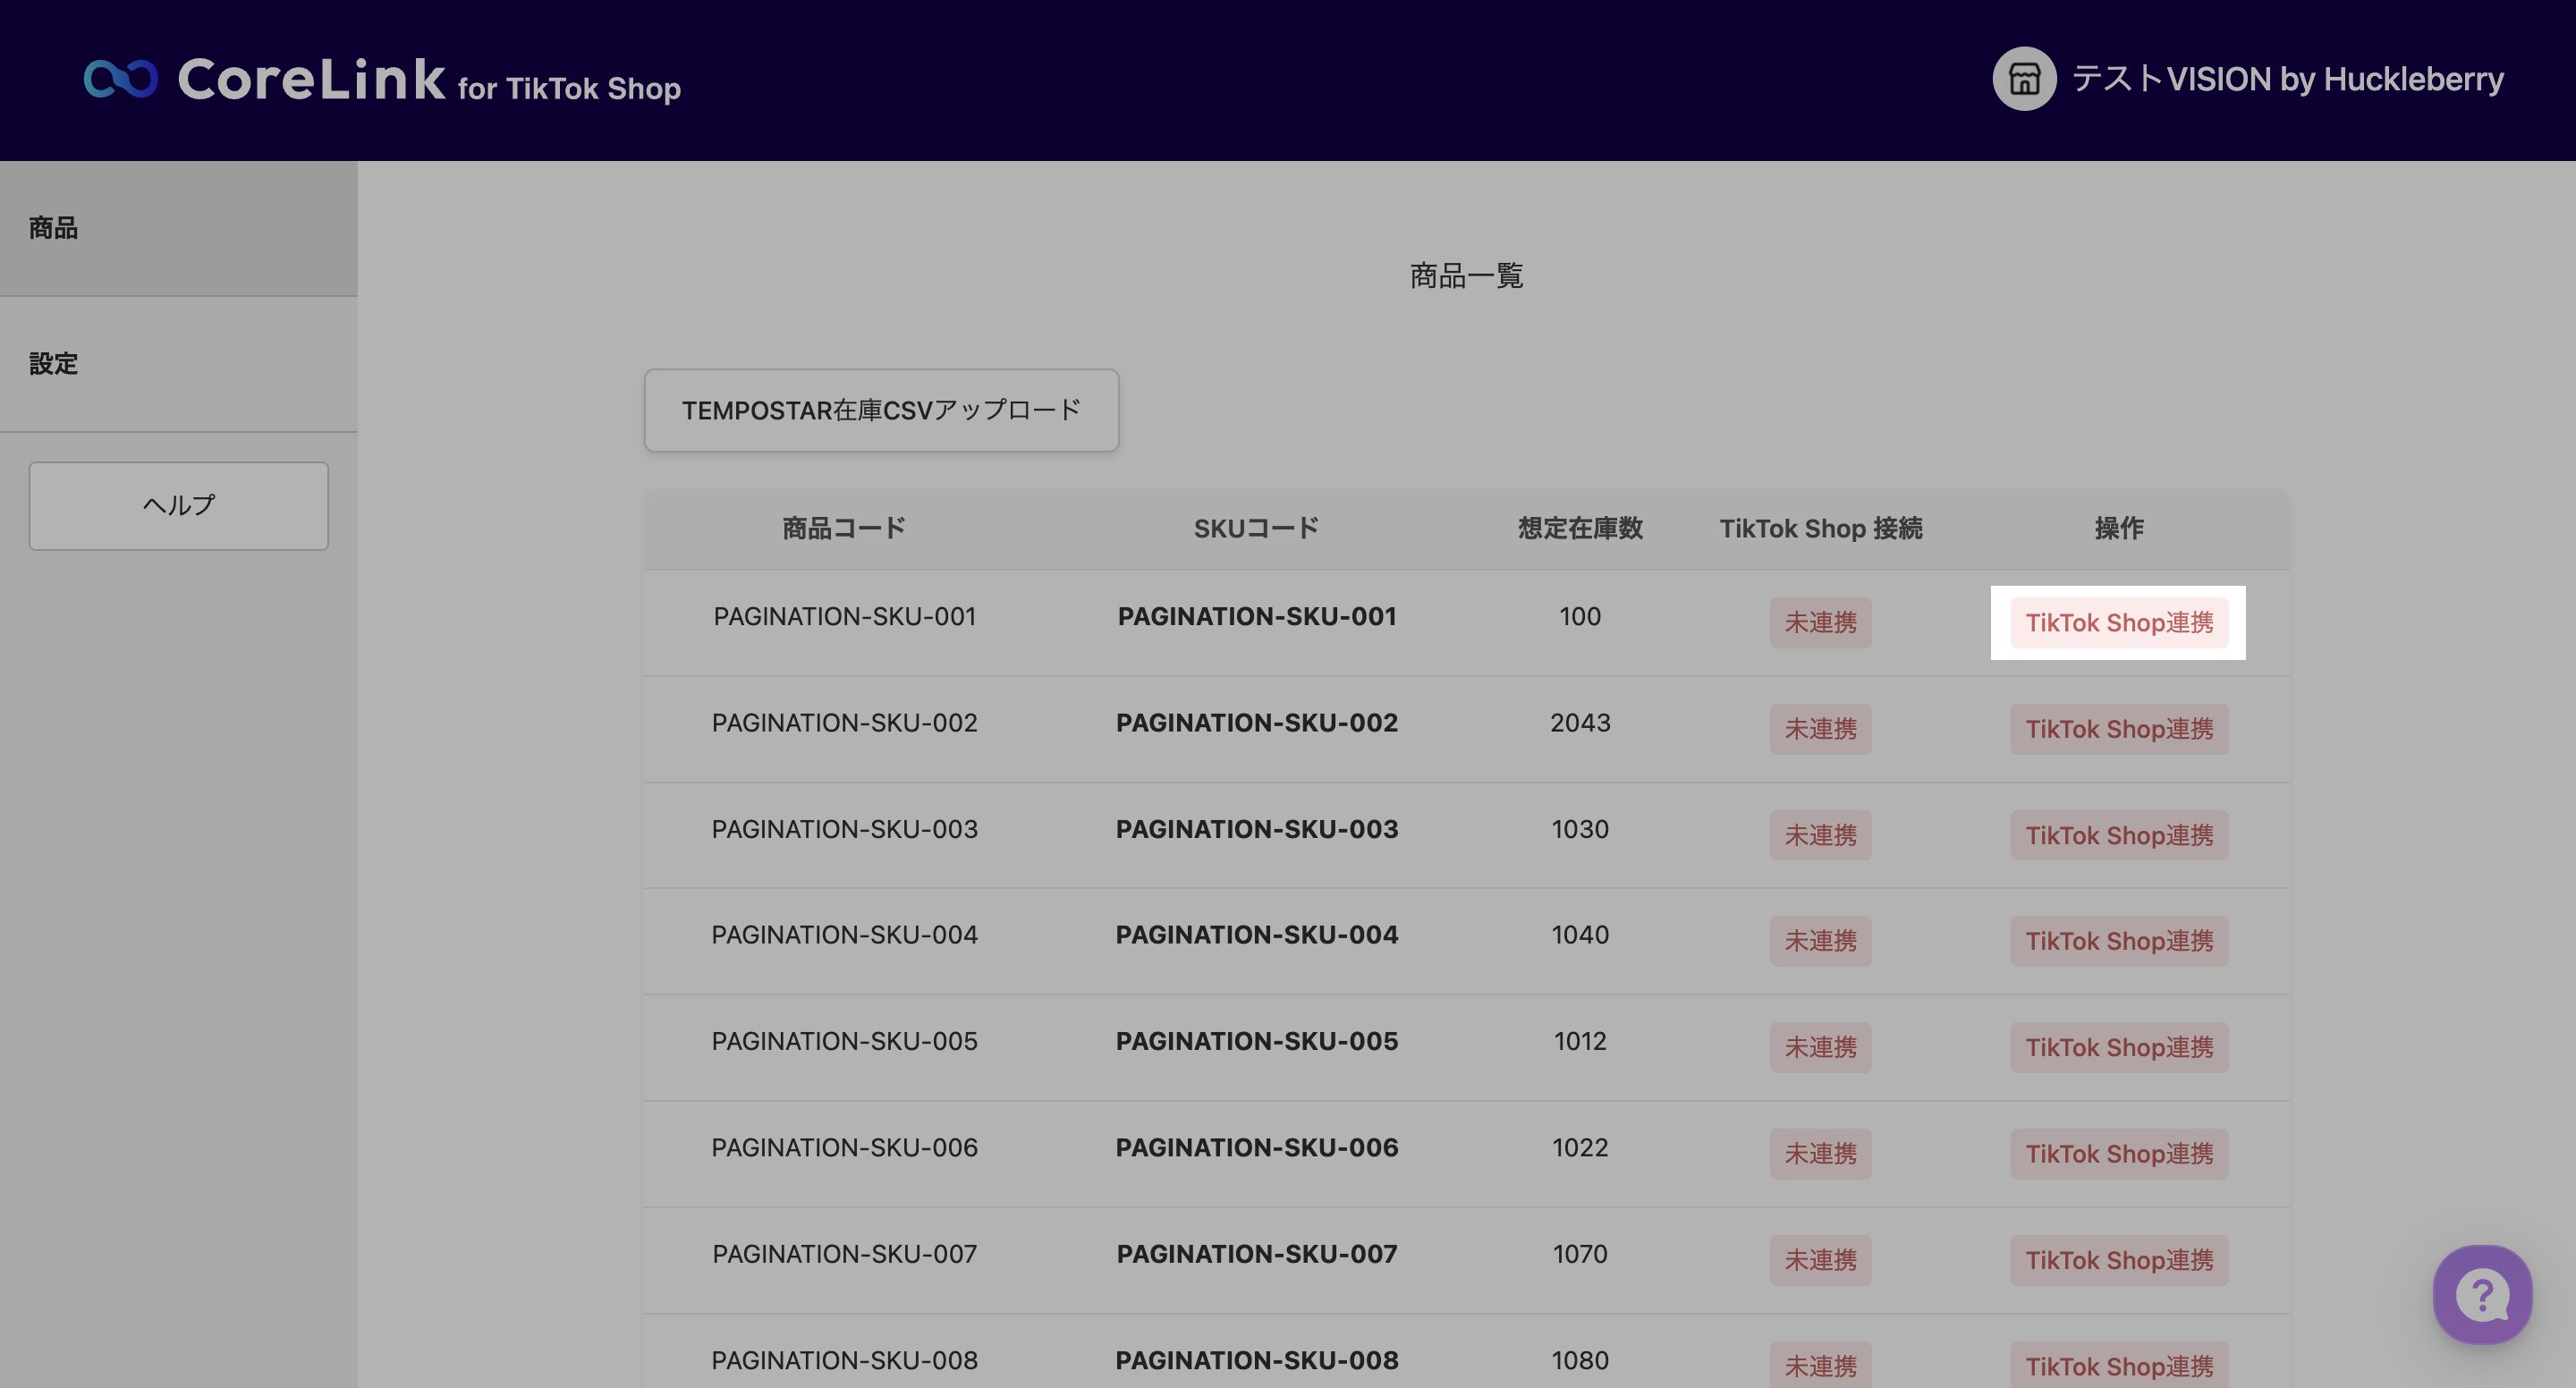Click the 想定在庫数 column header
This screenshot has width=2576, height=1388.
click(1580, 528)
